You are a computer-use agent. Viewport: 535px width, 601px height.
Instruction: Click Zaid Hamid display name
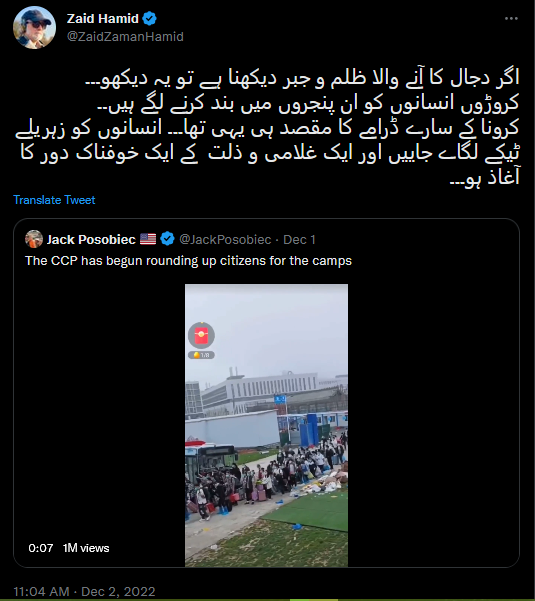103,18
